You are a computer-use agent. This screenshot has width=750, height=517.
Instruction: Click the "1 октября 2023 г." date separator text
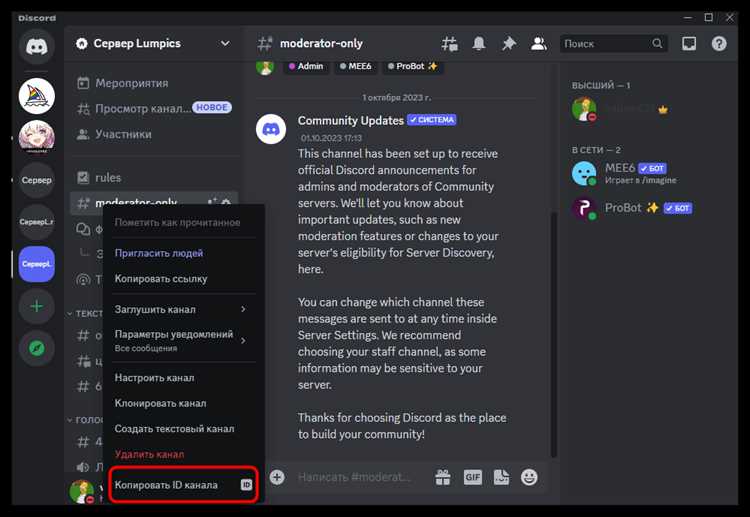click(x=397, y=98)
